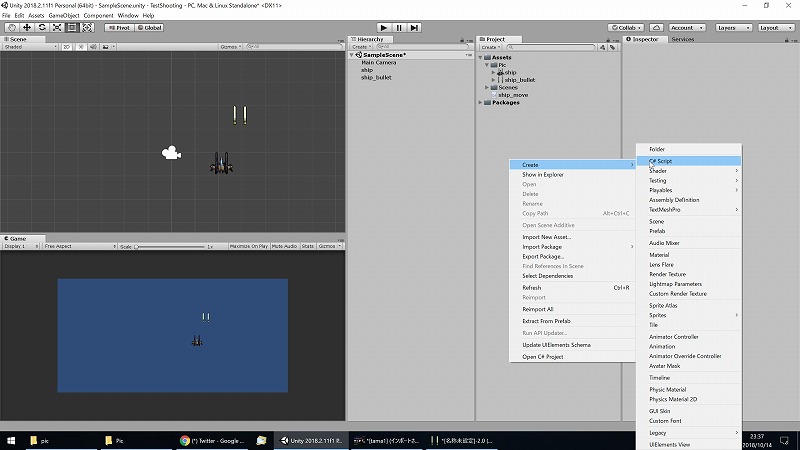
Task: Toggle Scene audio
Action: 93,46
